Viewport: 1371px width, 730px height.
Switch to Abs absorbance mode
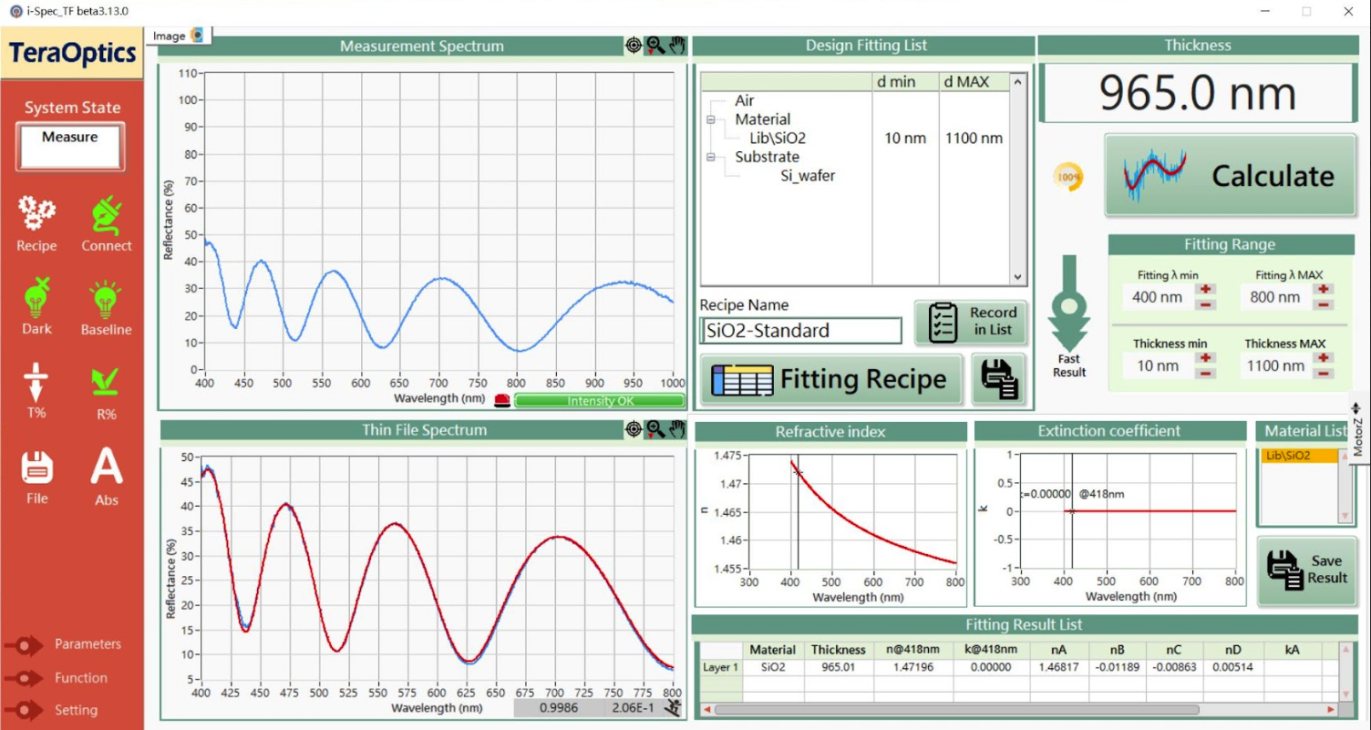pos(106,467)
